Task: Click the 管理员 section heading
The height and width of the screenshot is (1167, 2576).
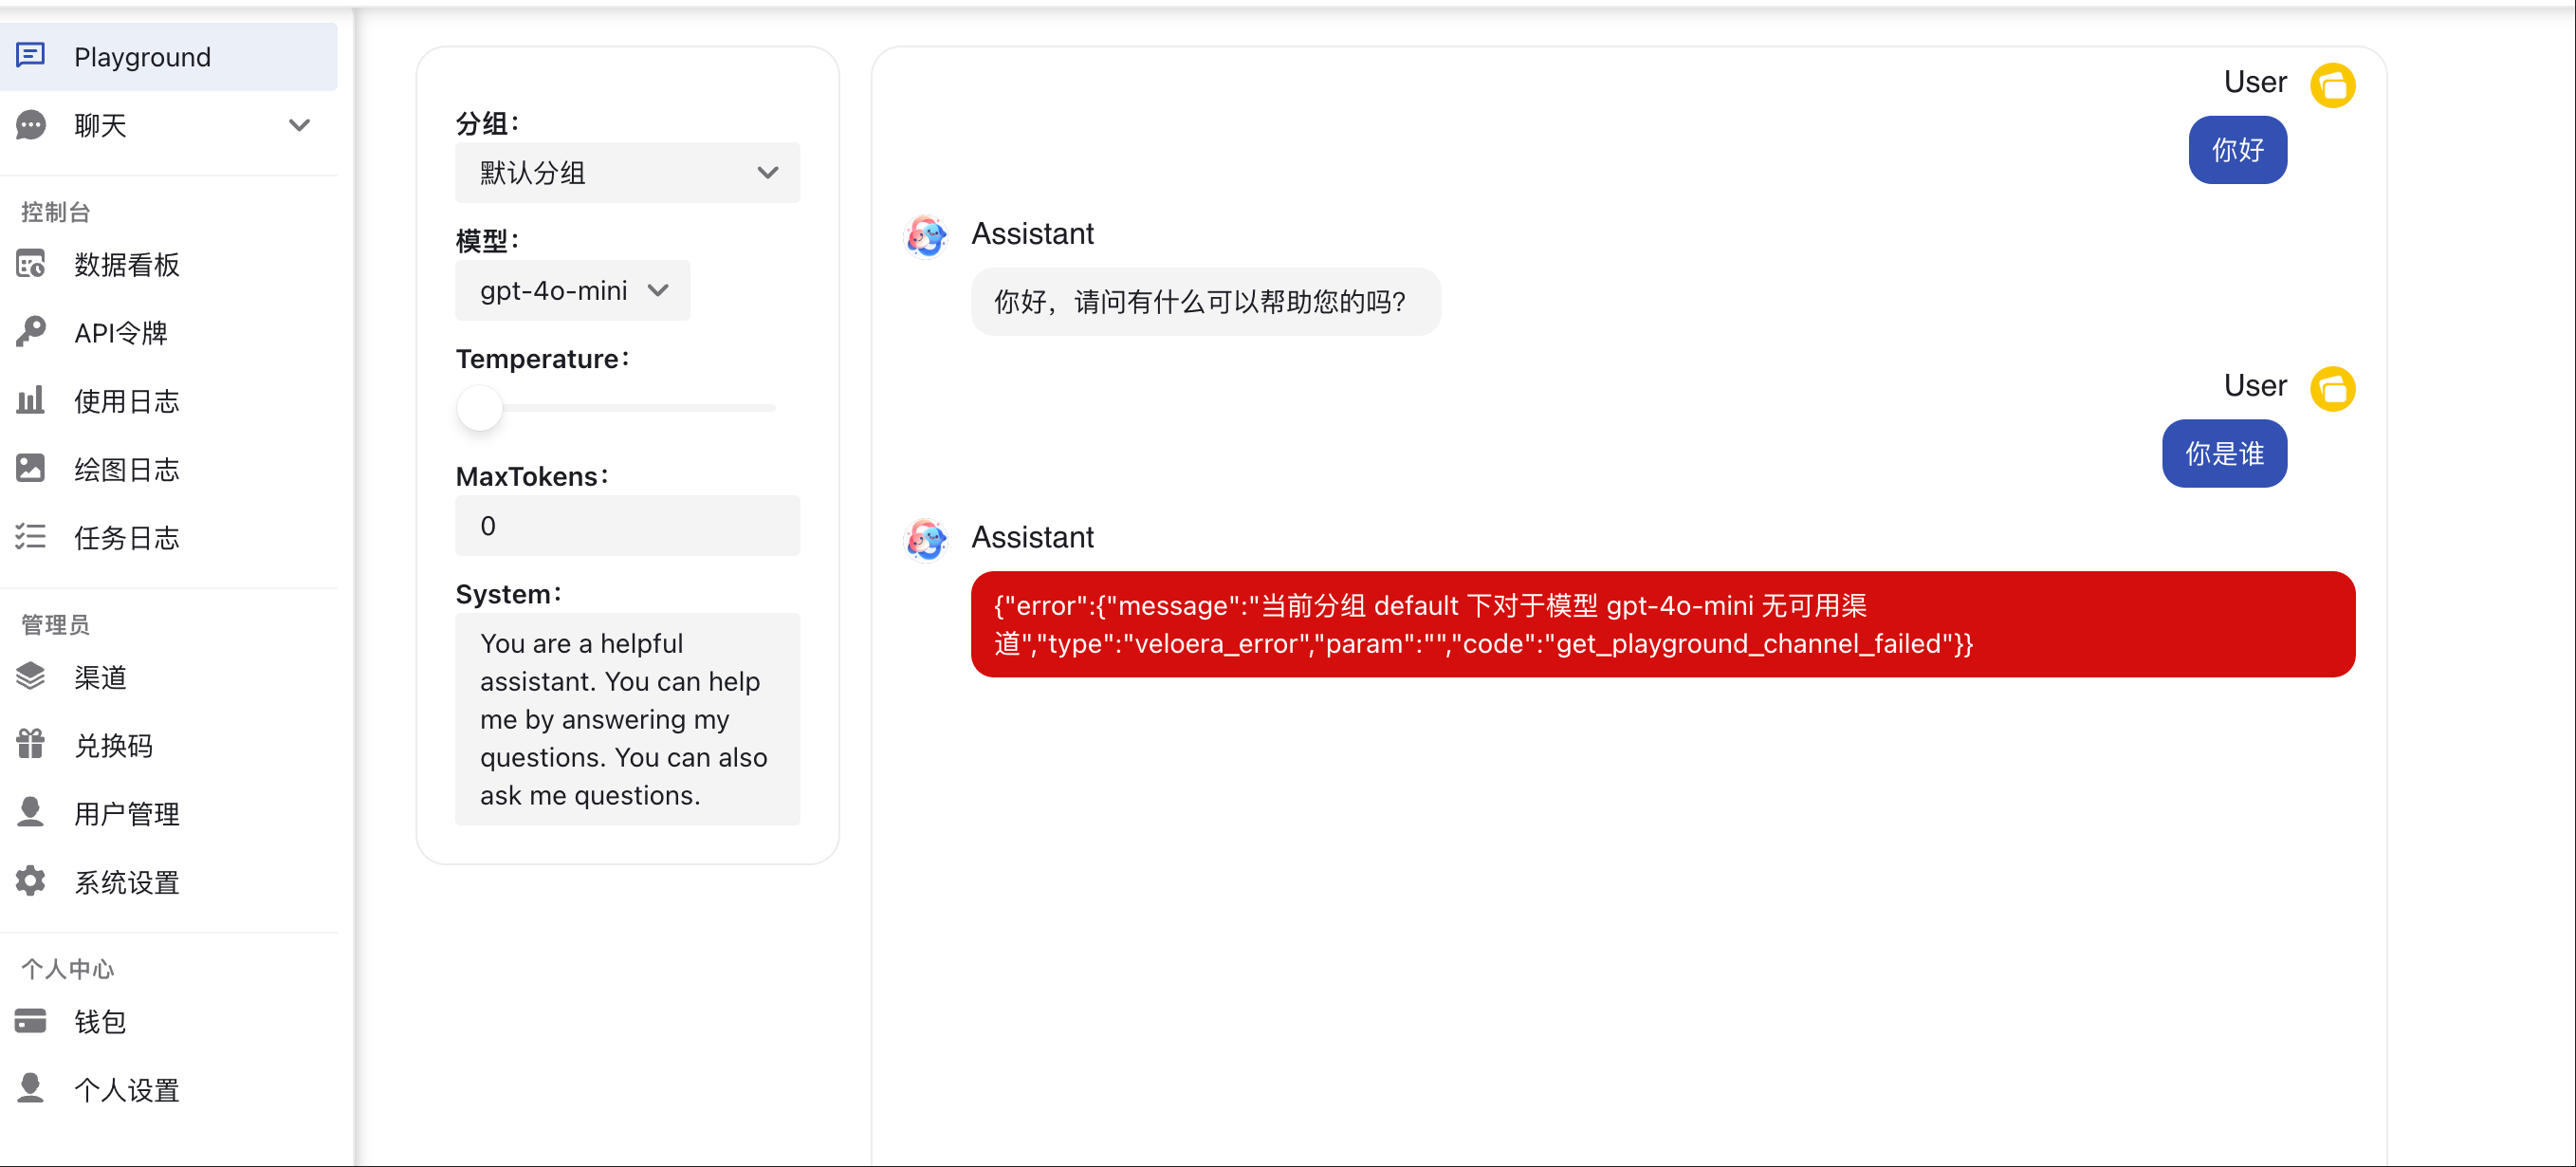Action: [x=56, y=625]
